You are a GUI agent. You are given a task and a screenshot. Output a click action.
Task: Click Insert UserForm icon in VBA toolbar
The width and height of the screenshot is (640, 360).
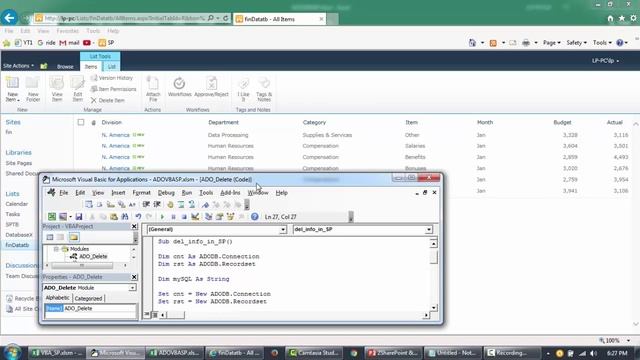tap(63, 217)
